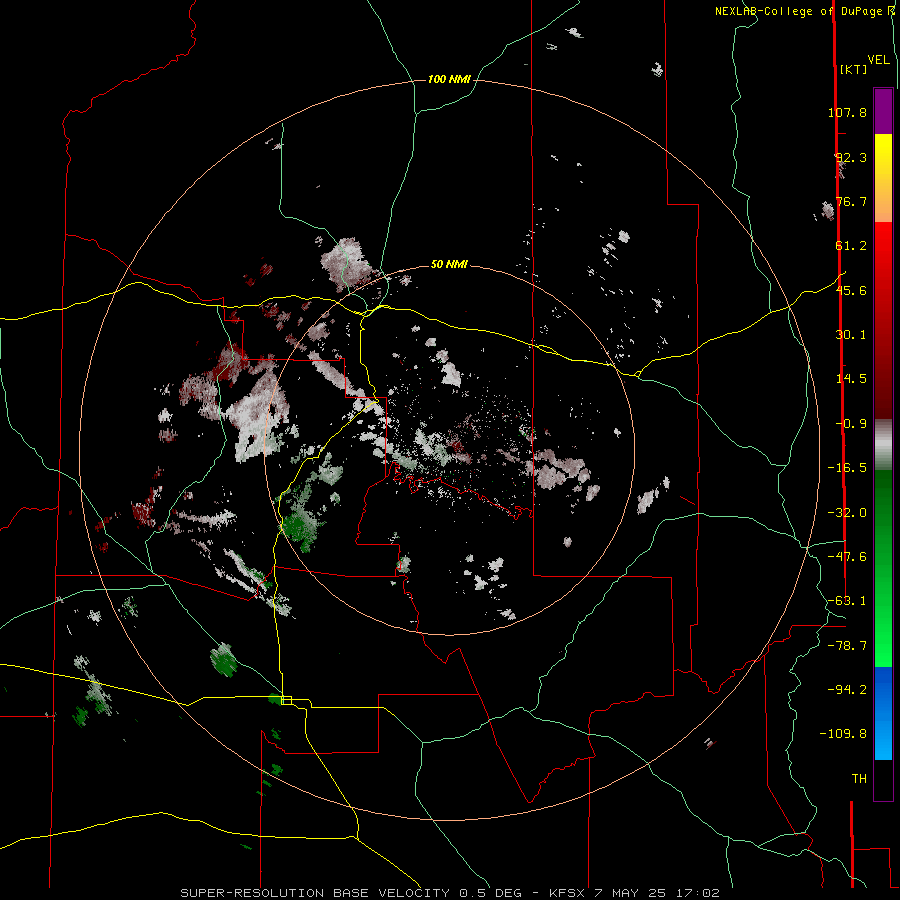Click the -0.9 value on the velocity scale
The width and height of the screenshot is (900, 900).
(851, 424)
